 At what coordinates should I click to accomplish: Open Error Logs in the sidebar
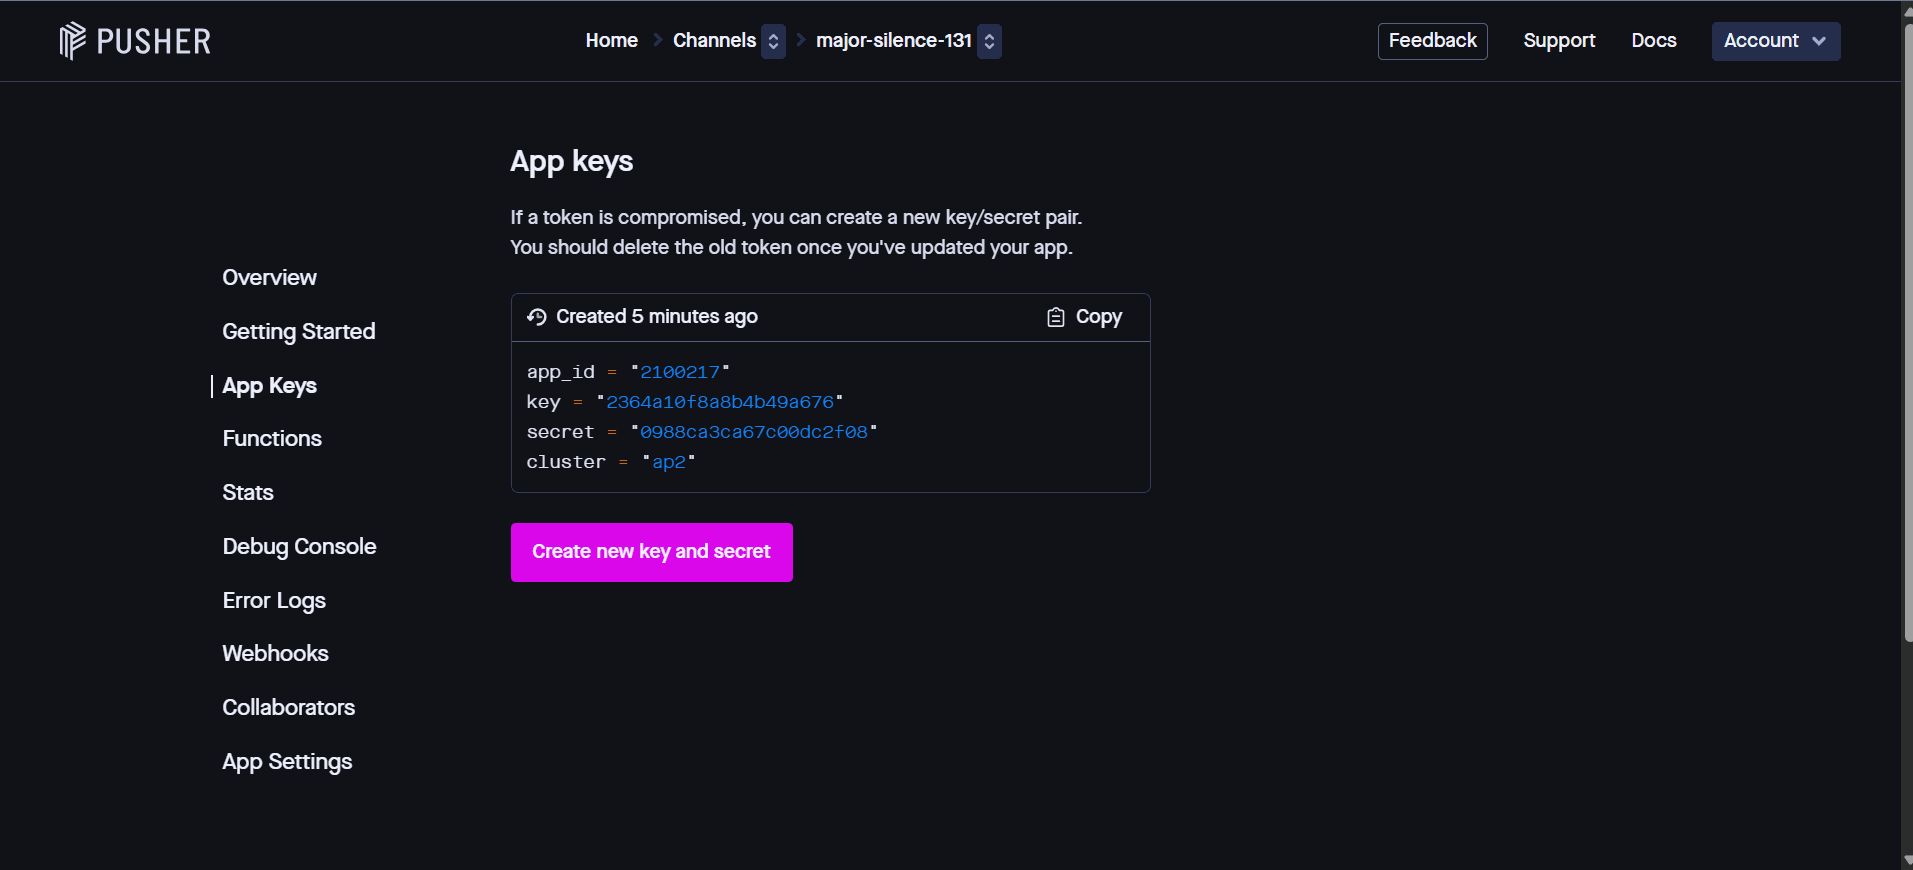pyautogui.click(x=274, y=600)
